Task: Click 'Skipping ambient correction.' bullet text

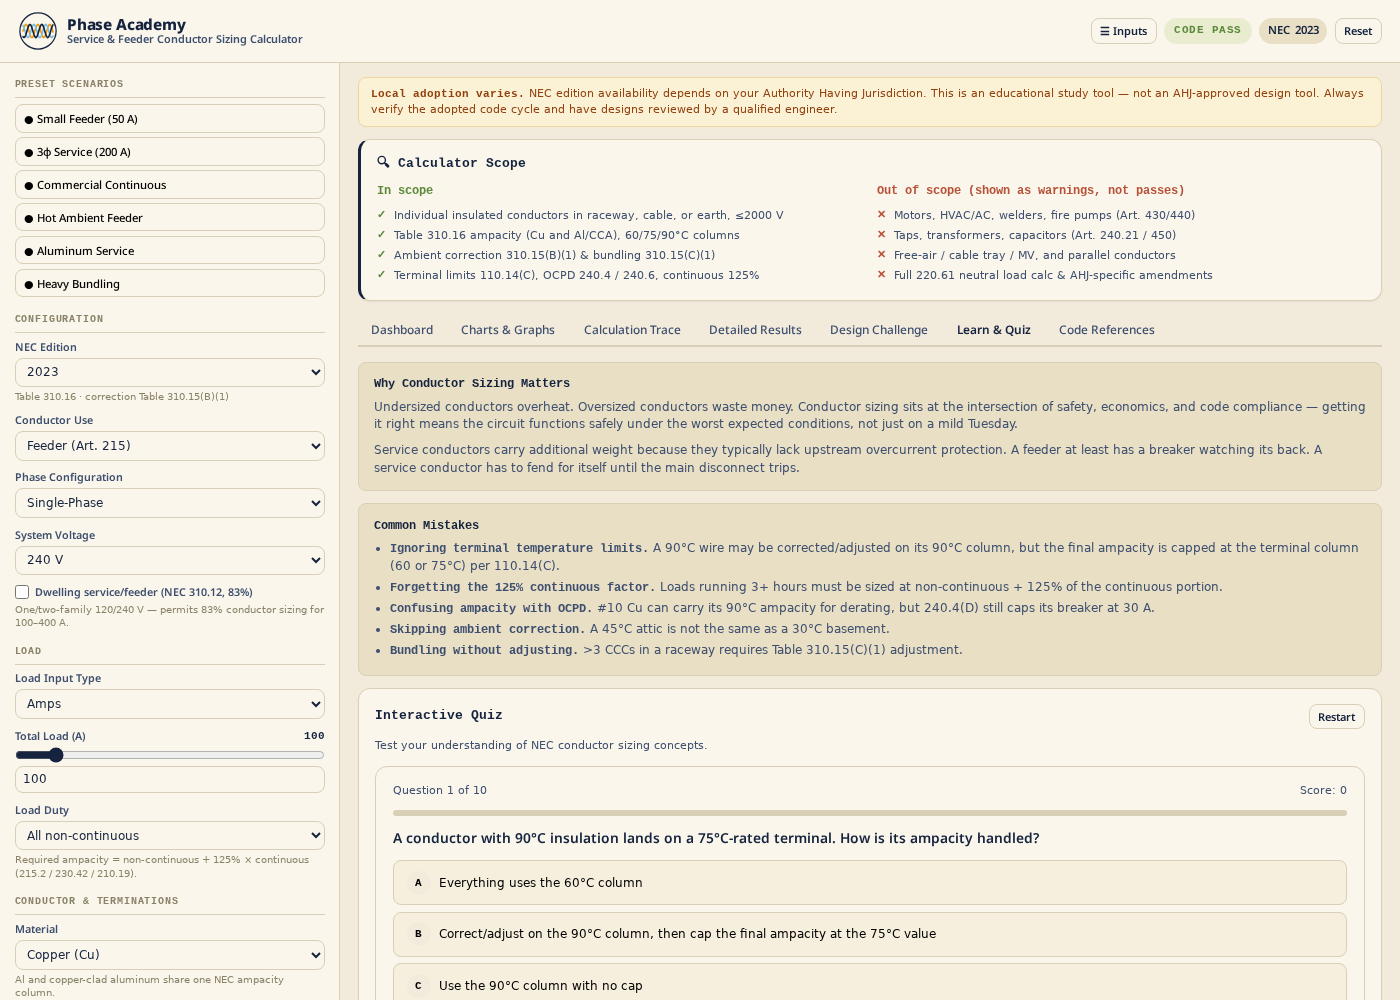Action: click(488, 629)
